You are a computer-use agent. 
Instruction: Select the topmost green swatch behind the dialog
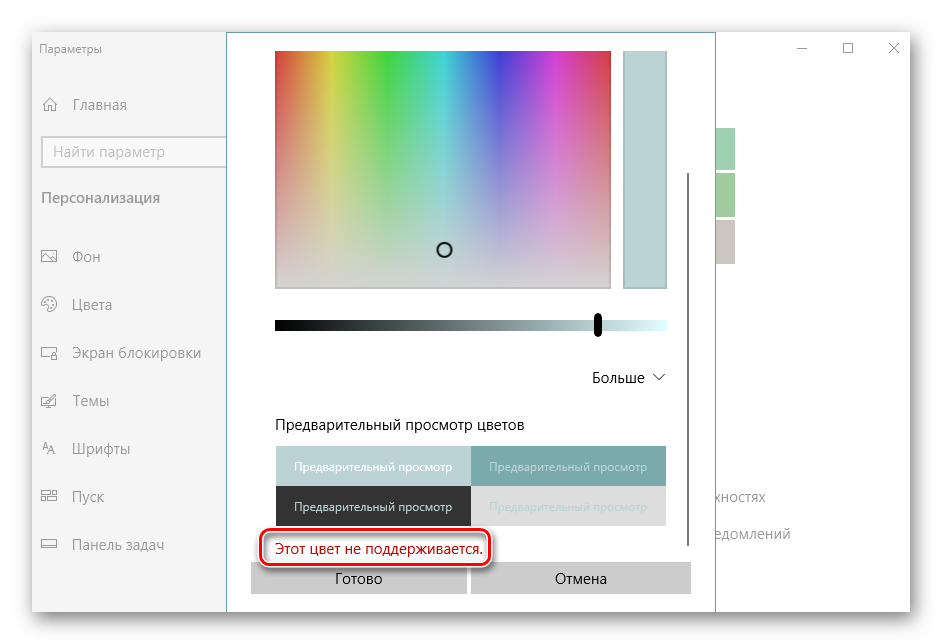click(x=725, y=148)
